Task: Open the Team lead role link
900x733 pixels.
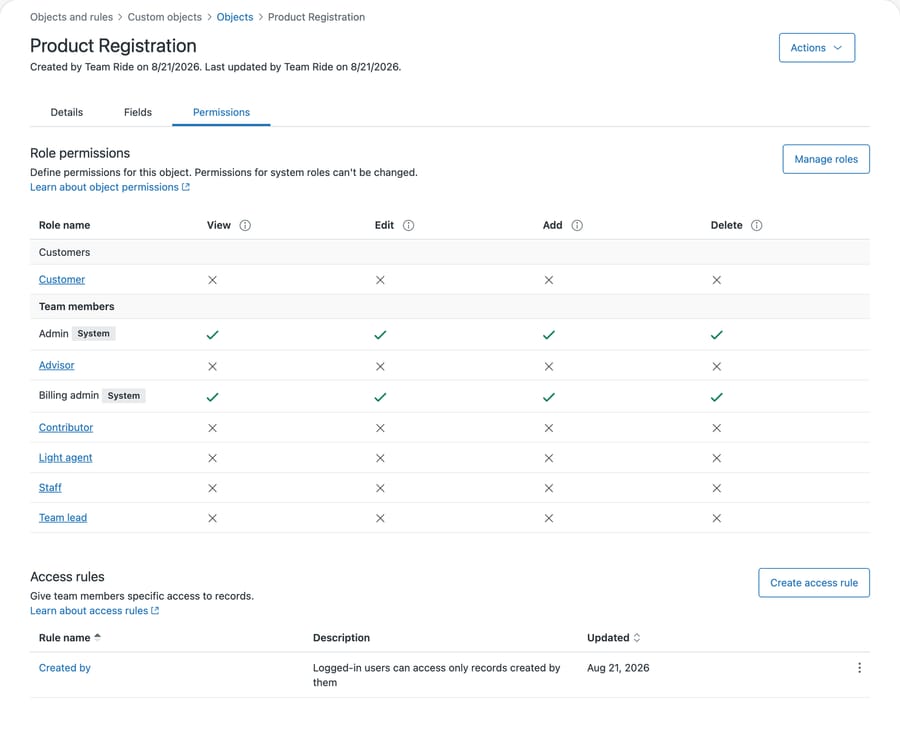Action: coord(63,518)
